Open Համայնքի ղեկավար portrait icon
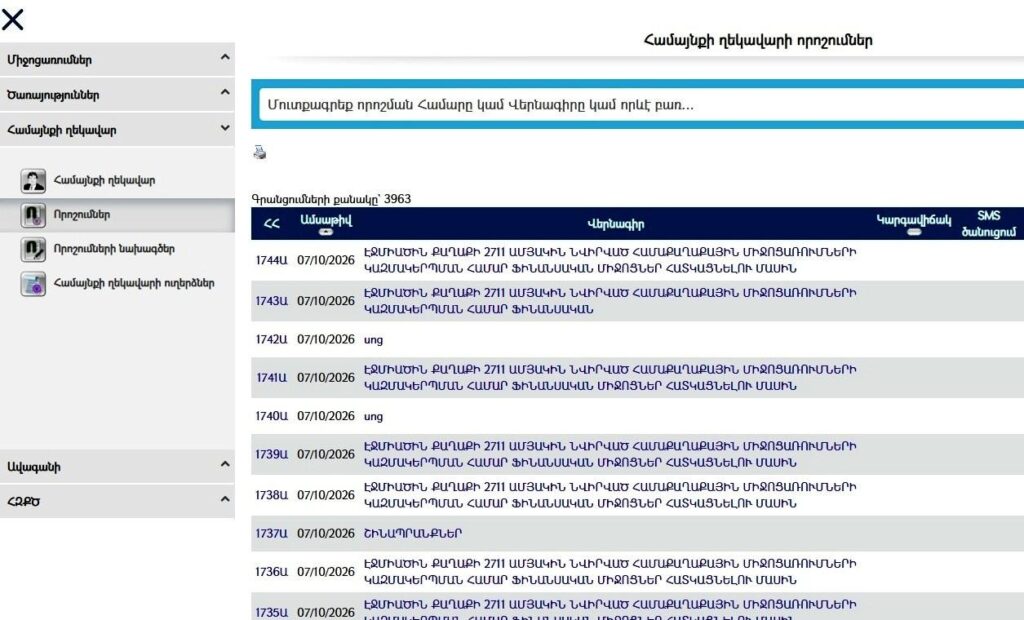This screenshot has height=620, width=1024. (33, 180)
